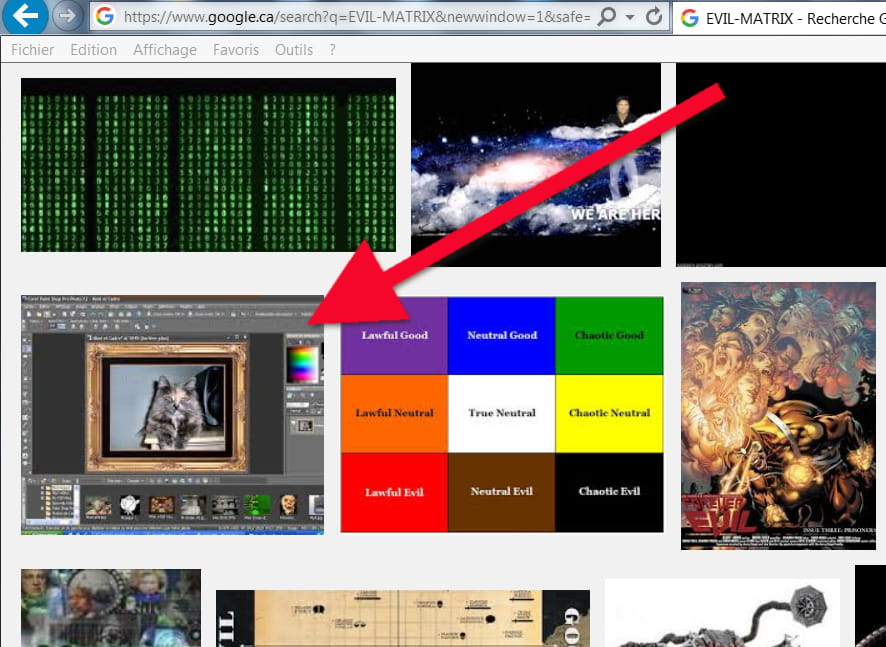Viewport: 886px width, 647px height.
Task: Click into the google.ca URL field
Action: click(x=350, y=17)
